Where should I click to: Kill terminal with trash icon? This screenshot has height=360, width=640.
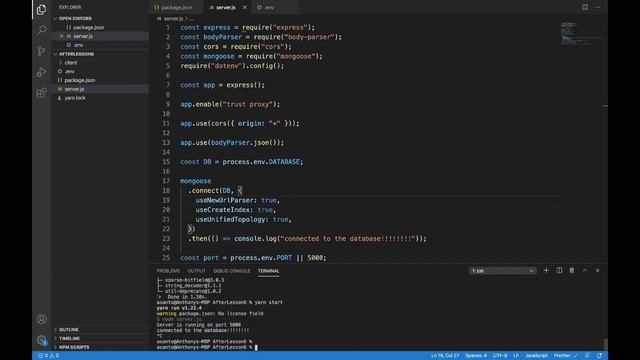572,270
